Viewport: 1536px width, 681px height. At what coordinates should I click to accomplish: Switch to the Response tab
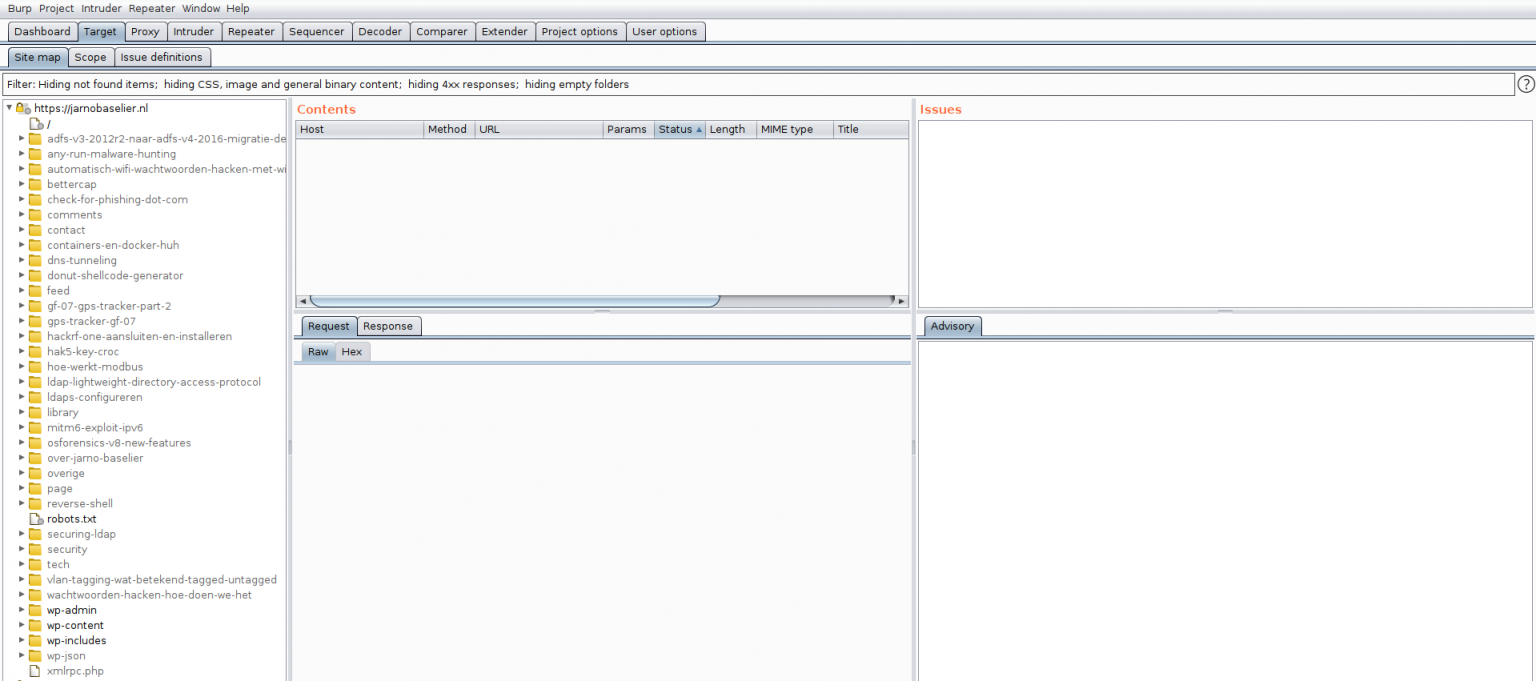[388, 326]
